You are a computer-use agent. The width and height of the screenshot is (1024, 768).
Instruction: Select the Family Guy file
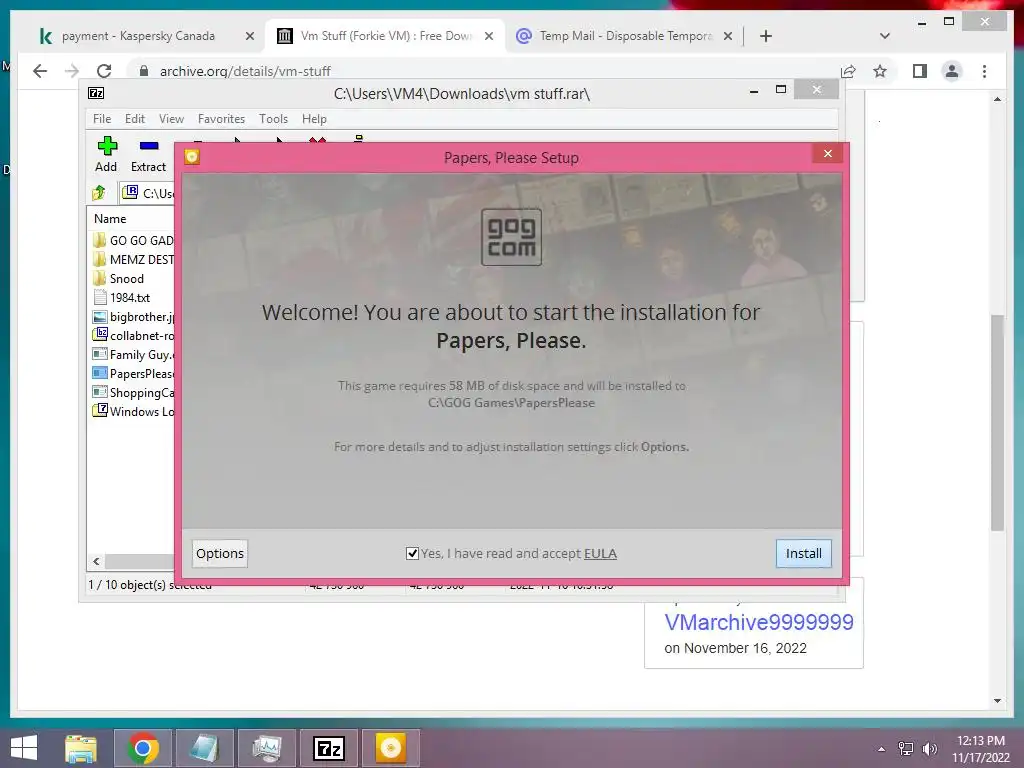pyautogui.click(x=133, y=355)
